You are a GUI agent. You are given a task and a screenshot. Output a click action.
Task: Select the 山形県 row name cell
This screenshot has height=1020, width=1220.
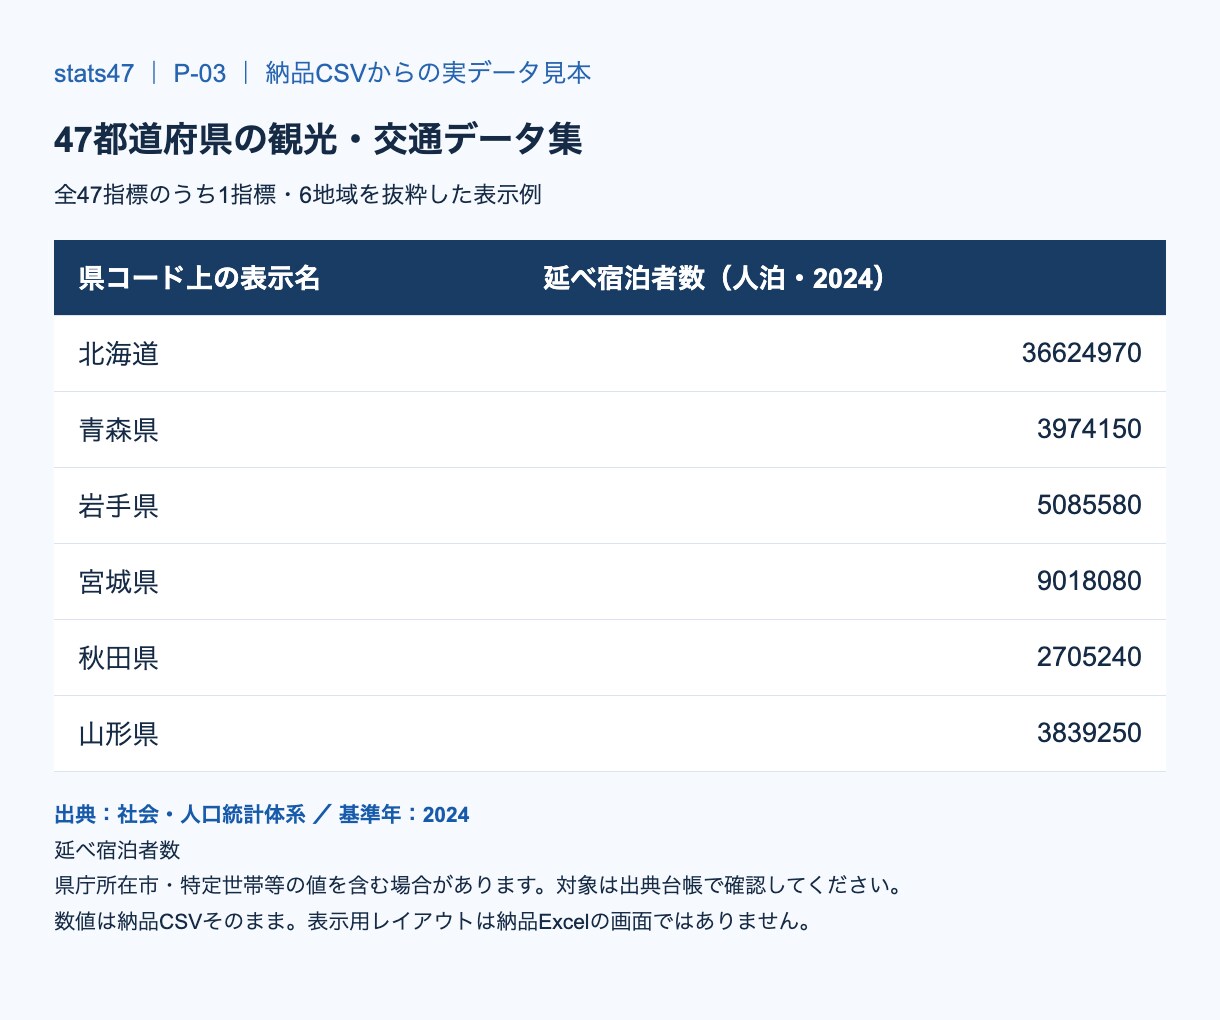tap(119, 734)
